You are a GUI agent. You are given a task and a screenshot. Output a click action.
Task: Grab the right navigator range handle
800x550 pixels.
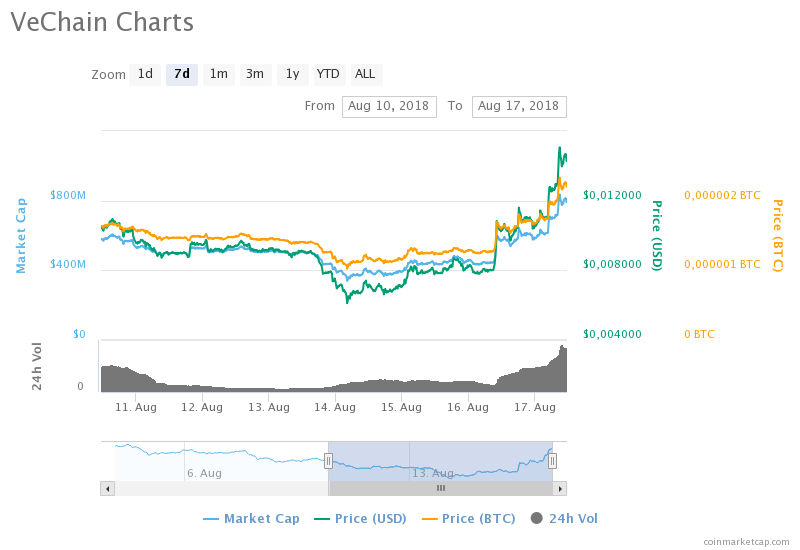click(552, 461)
